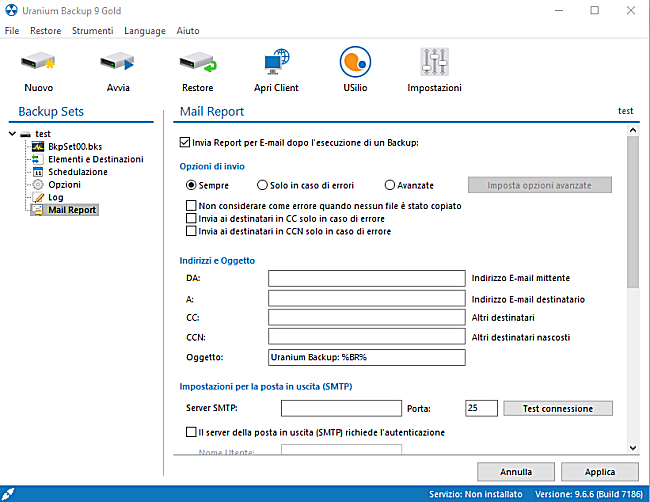Launch Apri Client icon
This screenshot has width=650, height=502.
pos(276,61)
